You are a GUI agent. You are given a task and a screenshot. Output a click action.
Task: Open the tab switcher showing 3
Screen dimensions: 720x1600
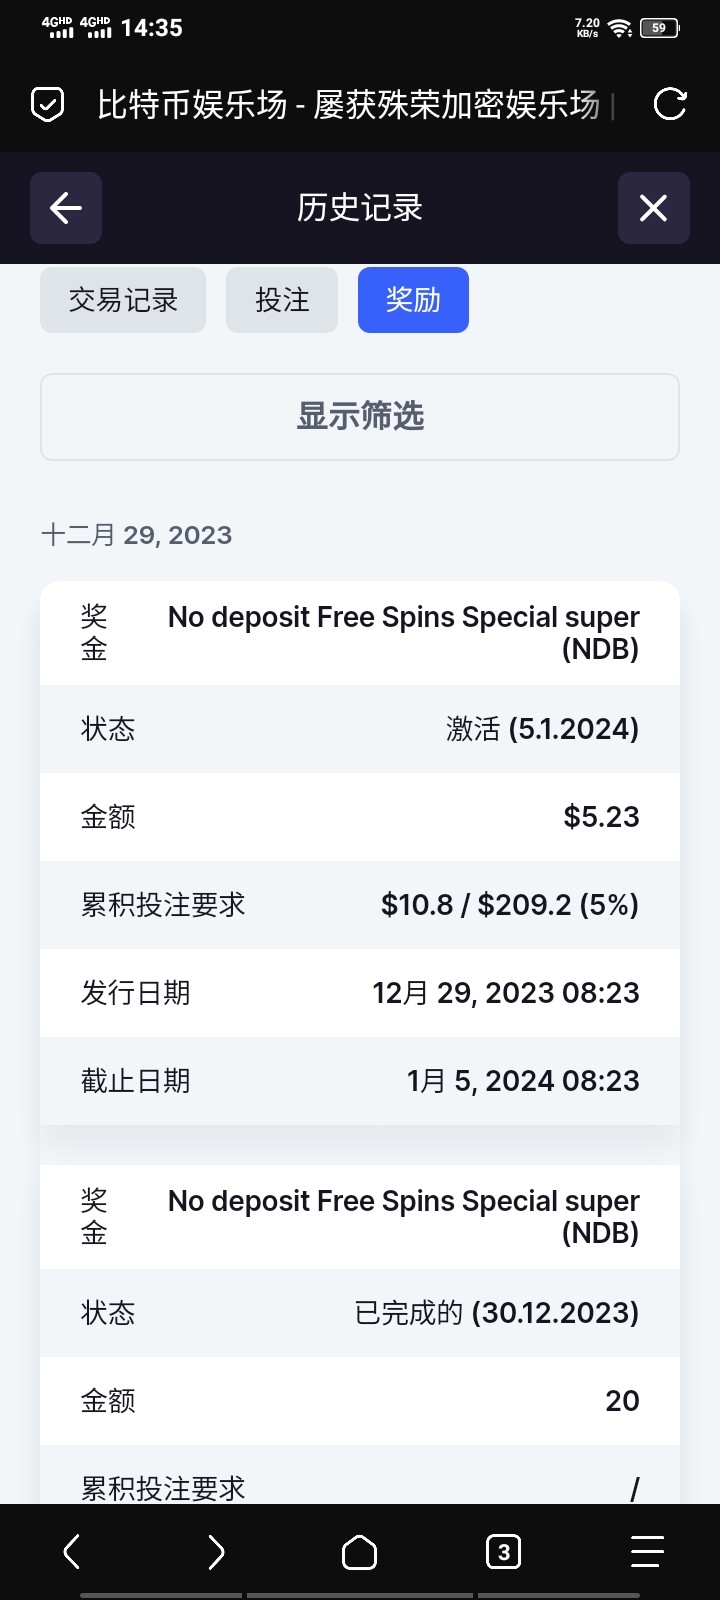[x=503, y=1552]
